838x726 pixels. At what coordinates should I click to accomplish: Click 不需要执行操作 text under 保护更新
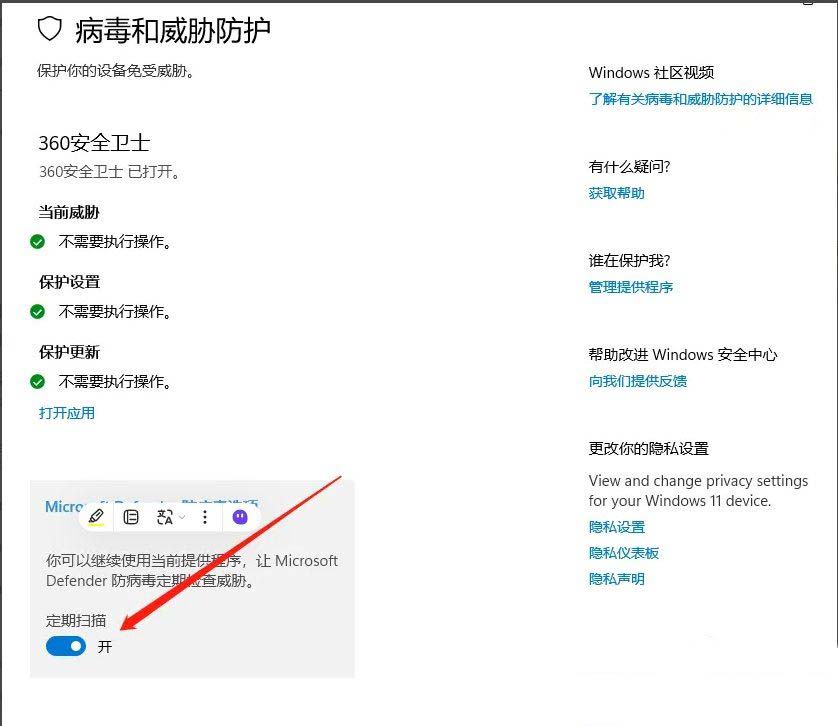(x=115, y=382)
